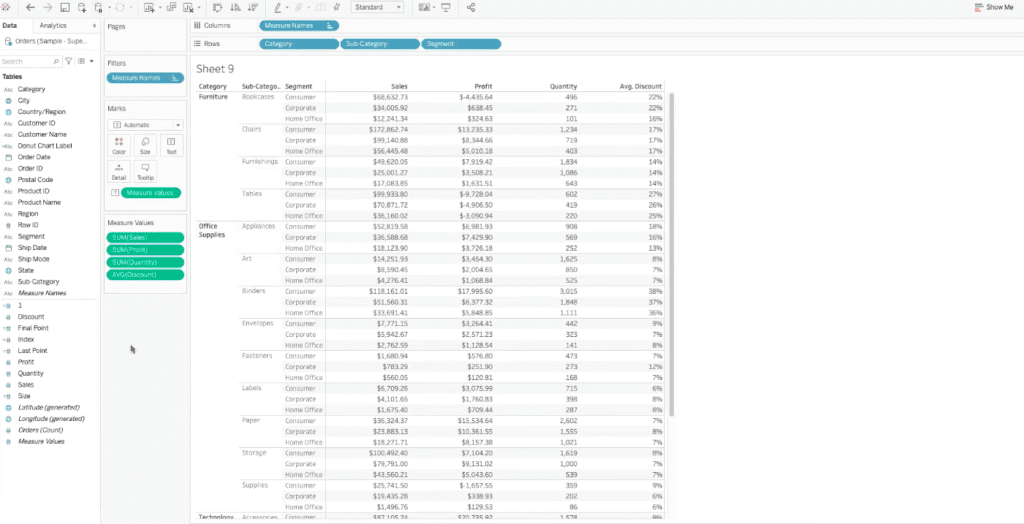Click the search magnifier icon

(x=56, y=61)
